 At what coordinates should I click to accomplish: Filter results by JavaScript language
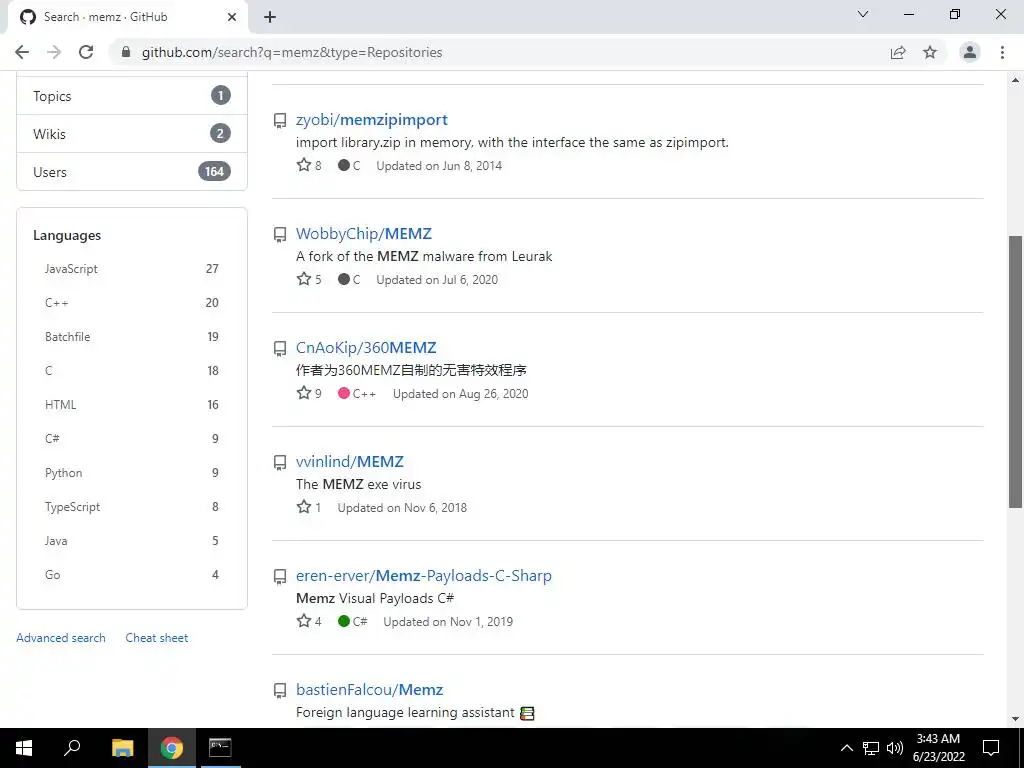(x=132, y=268)
